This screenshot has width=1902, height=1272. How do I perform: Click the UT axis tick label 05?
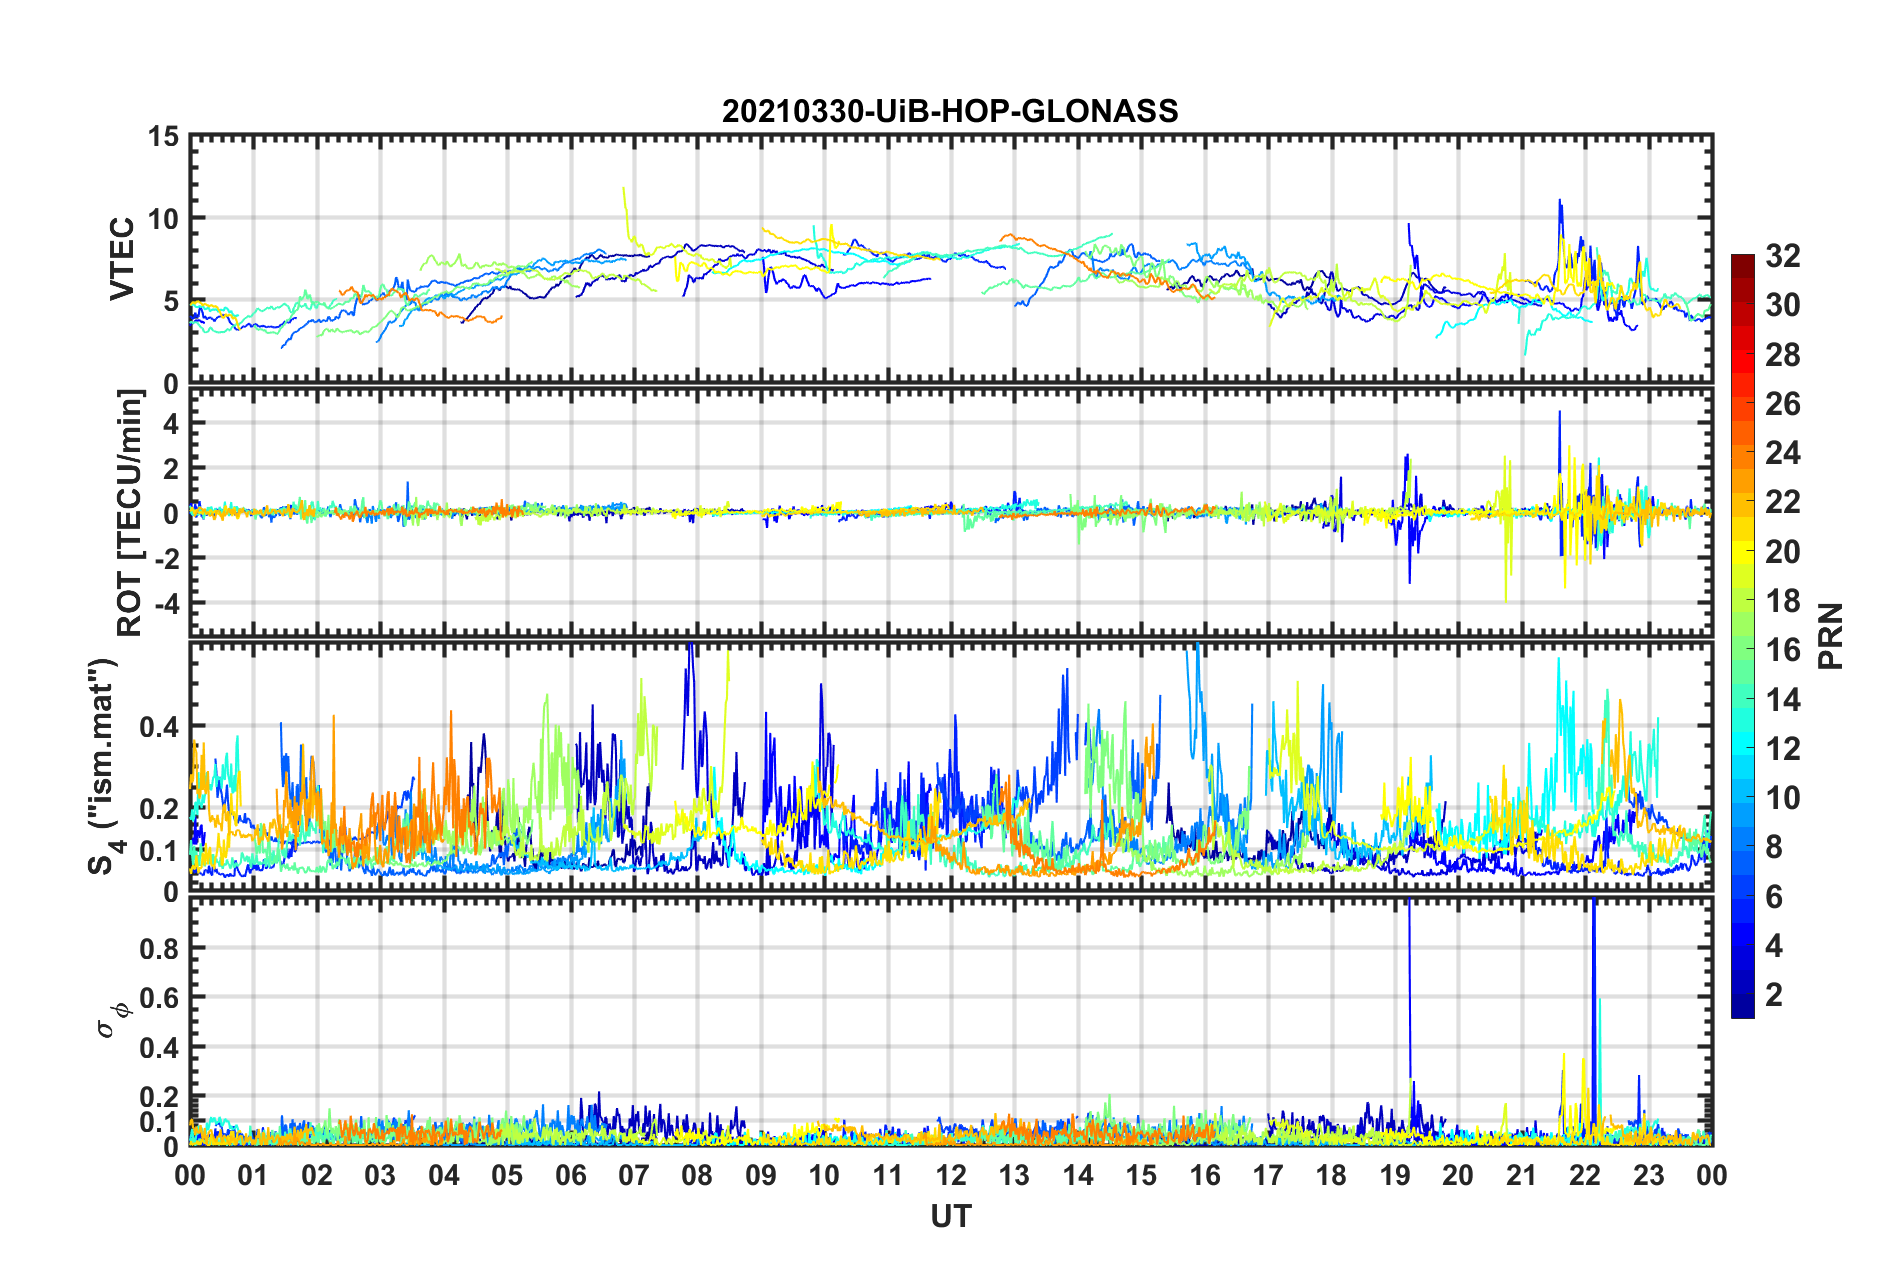point(507,1175)
